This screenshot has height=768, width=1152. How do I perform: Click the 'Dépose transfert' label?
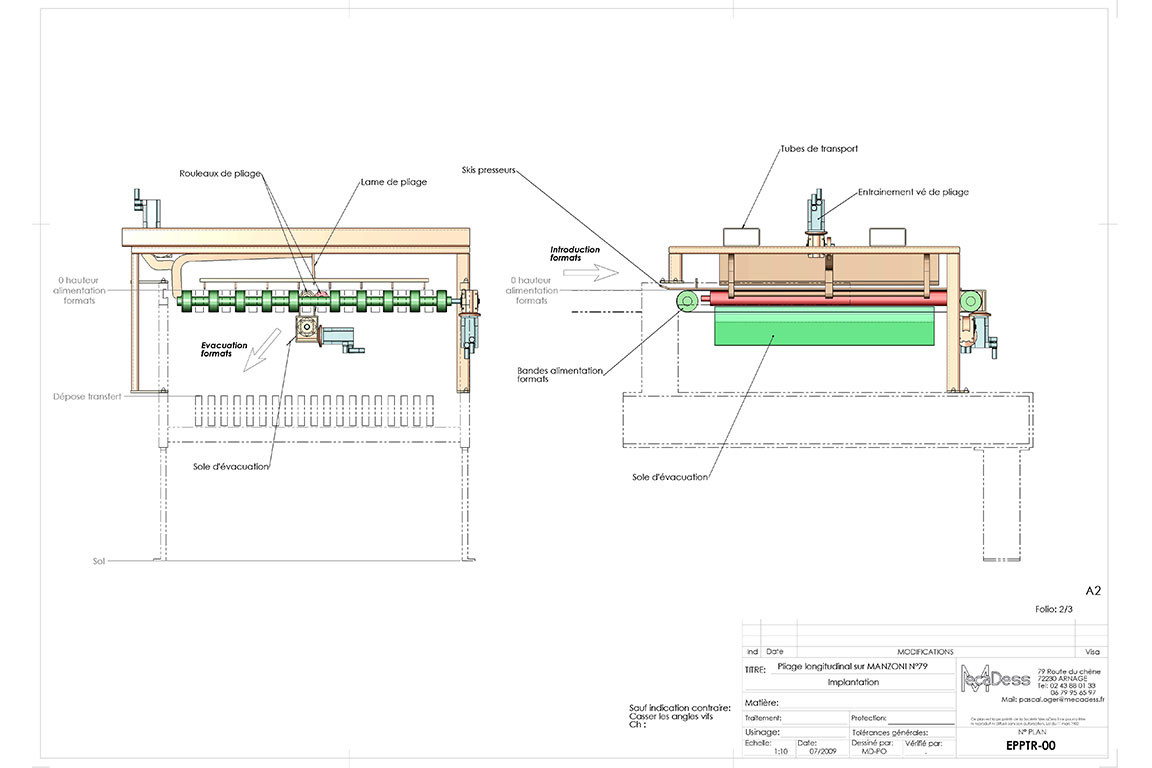[x=87, y=396]
